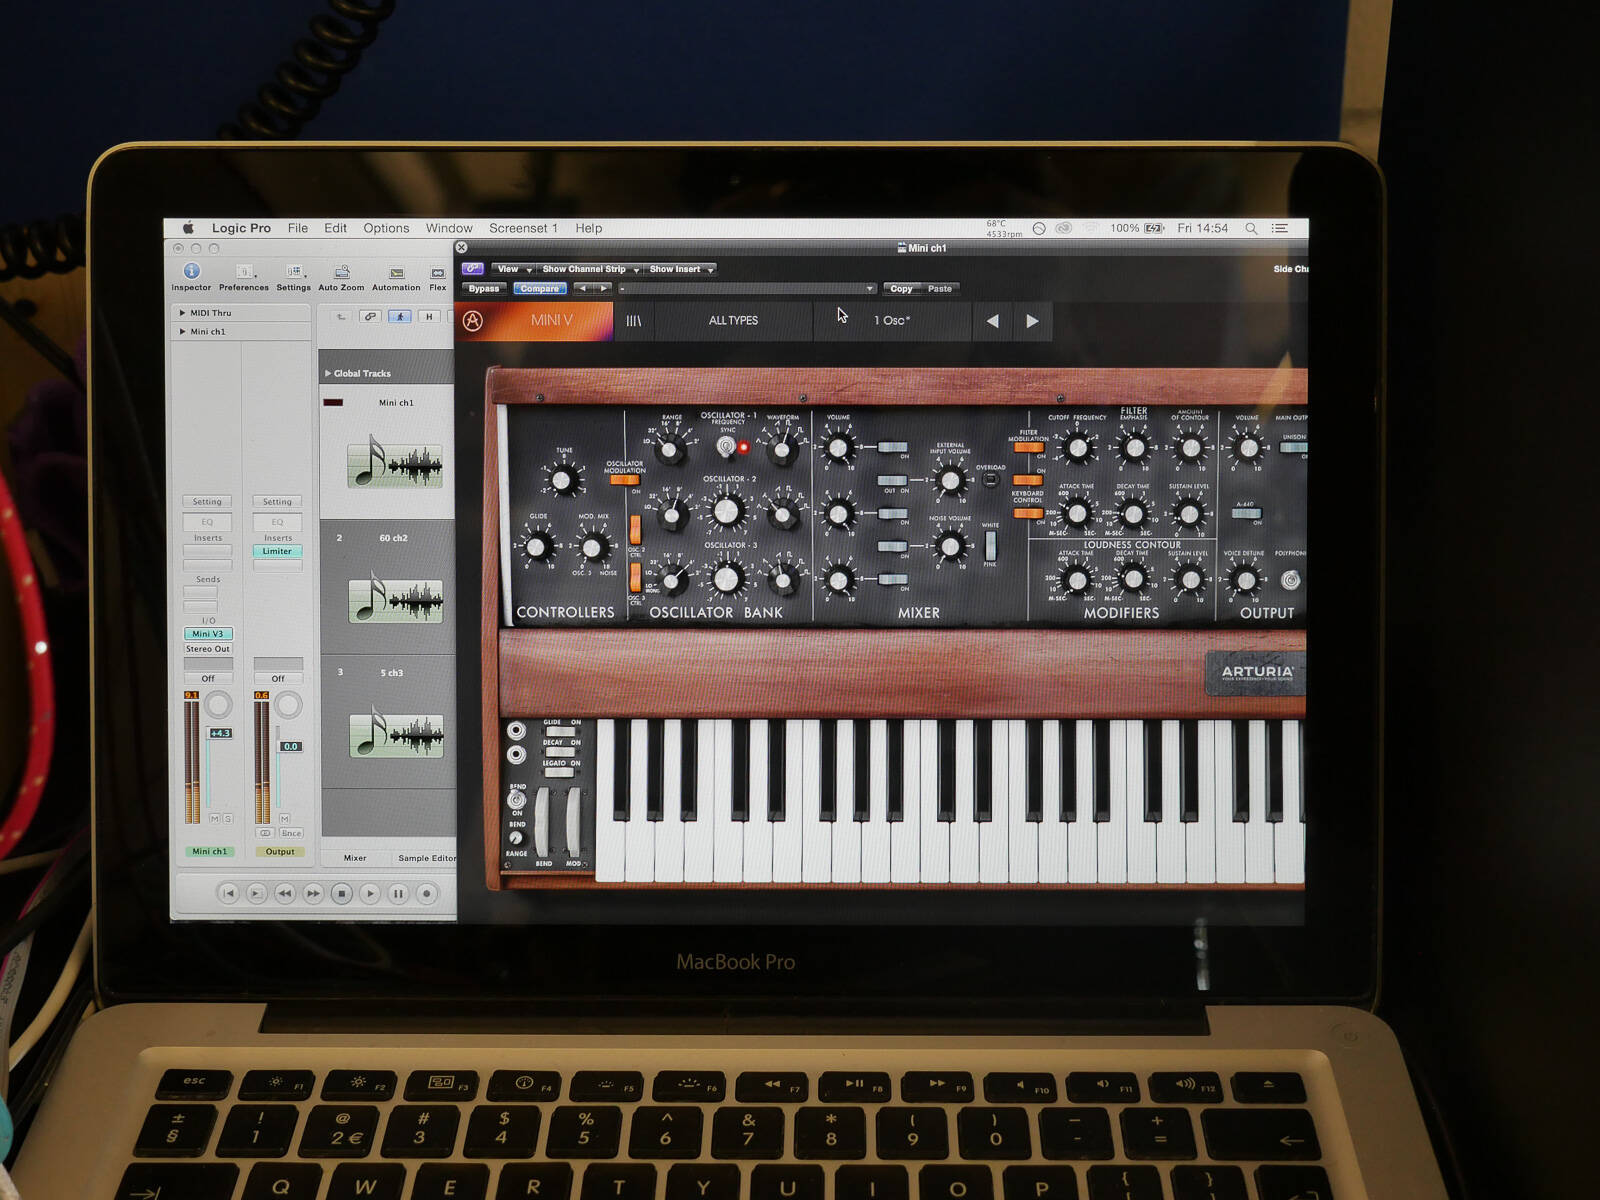Toggle the A-440 switch

point(1246,514)
